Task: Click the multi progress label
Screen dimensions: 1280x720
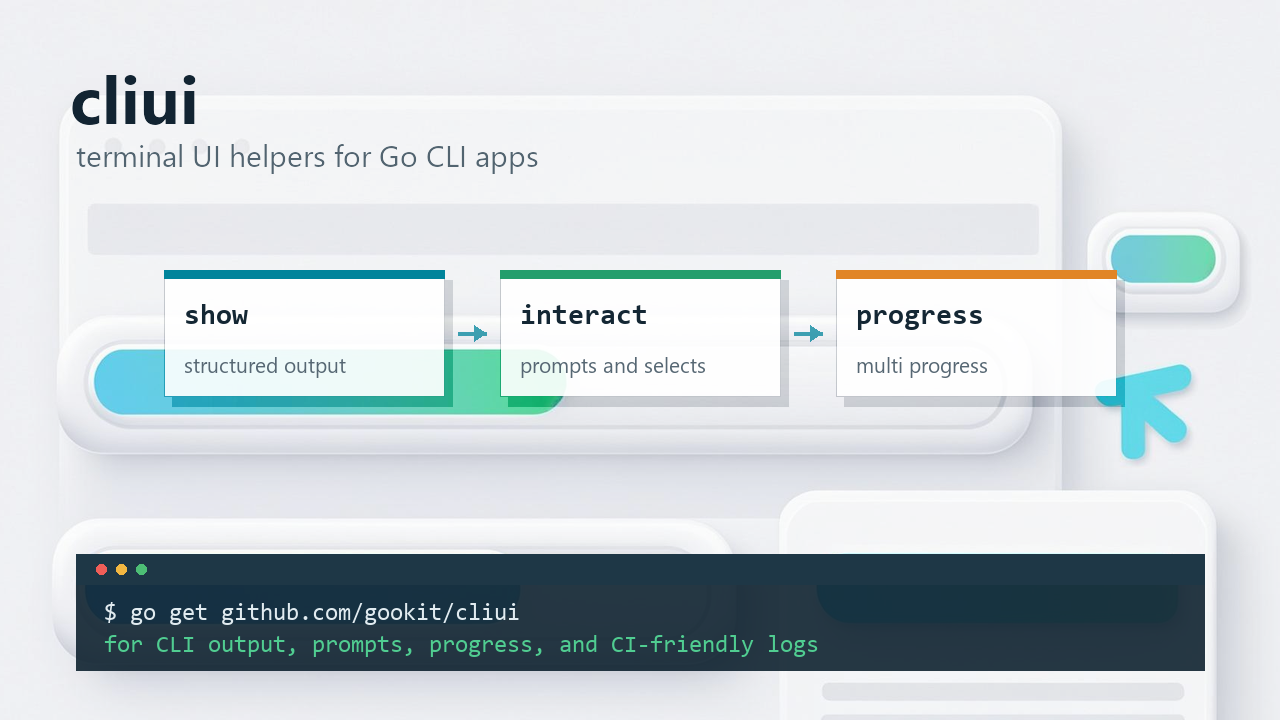Action: click(x=922, y=366)
